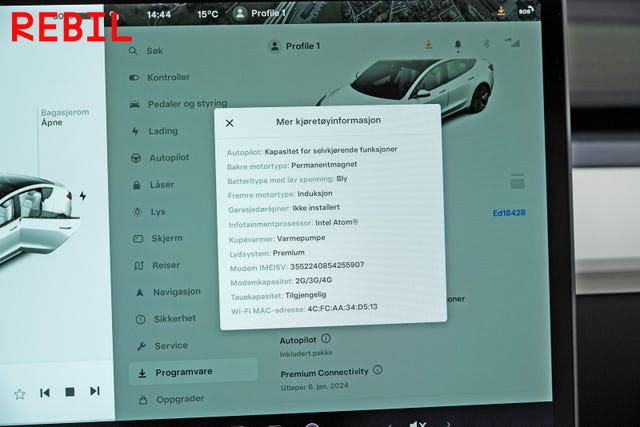
Task: Click the arrow icon beside Navigasjon
Action: coord(140,292)
